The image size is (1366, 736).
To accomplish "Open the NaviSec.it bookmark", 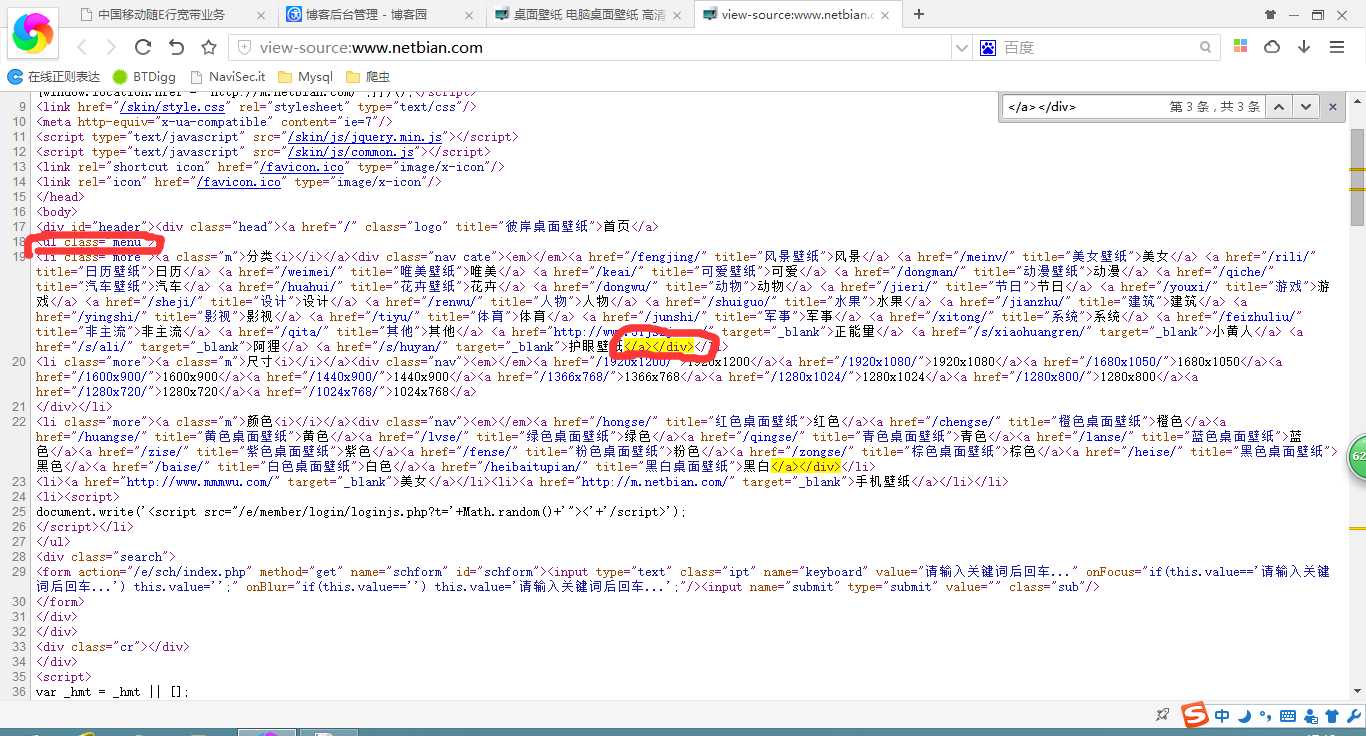I will coord(227,77).
